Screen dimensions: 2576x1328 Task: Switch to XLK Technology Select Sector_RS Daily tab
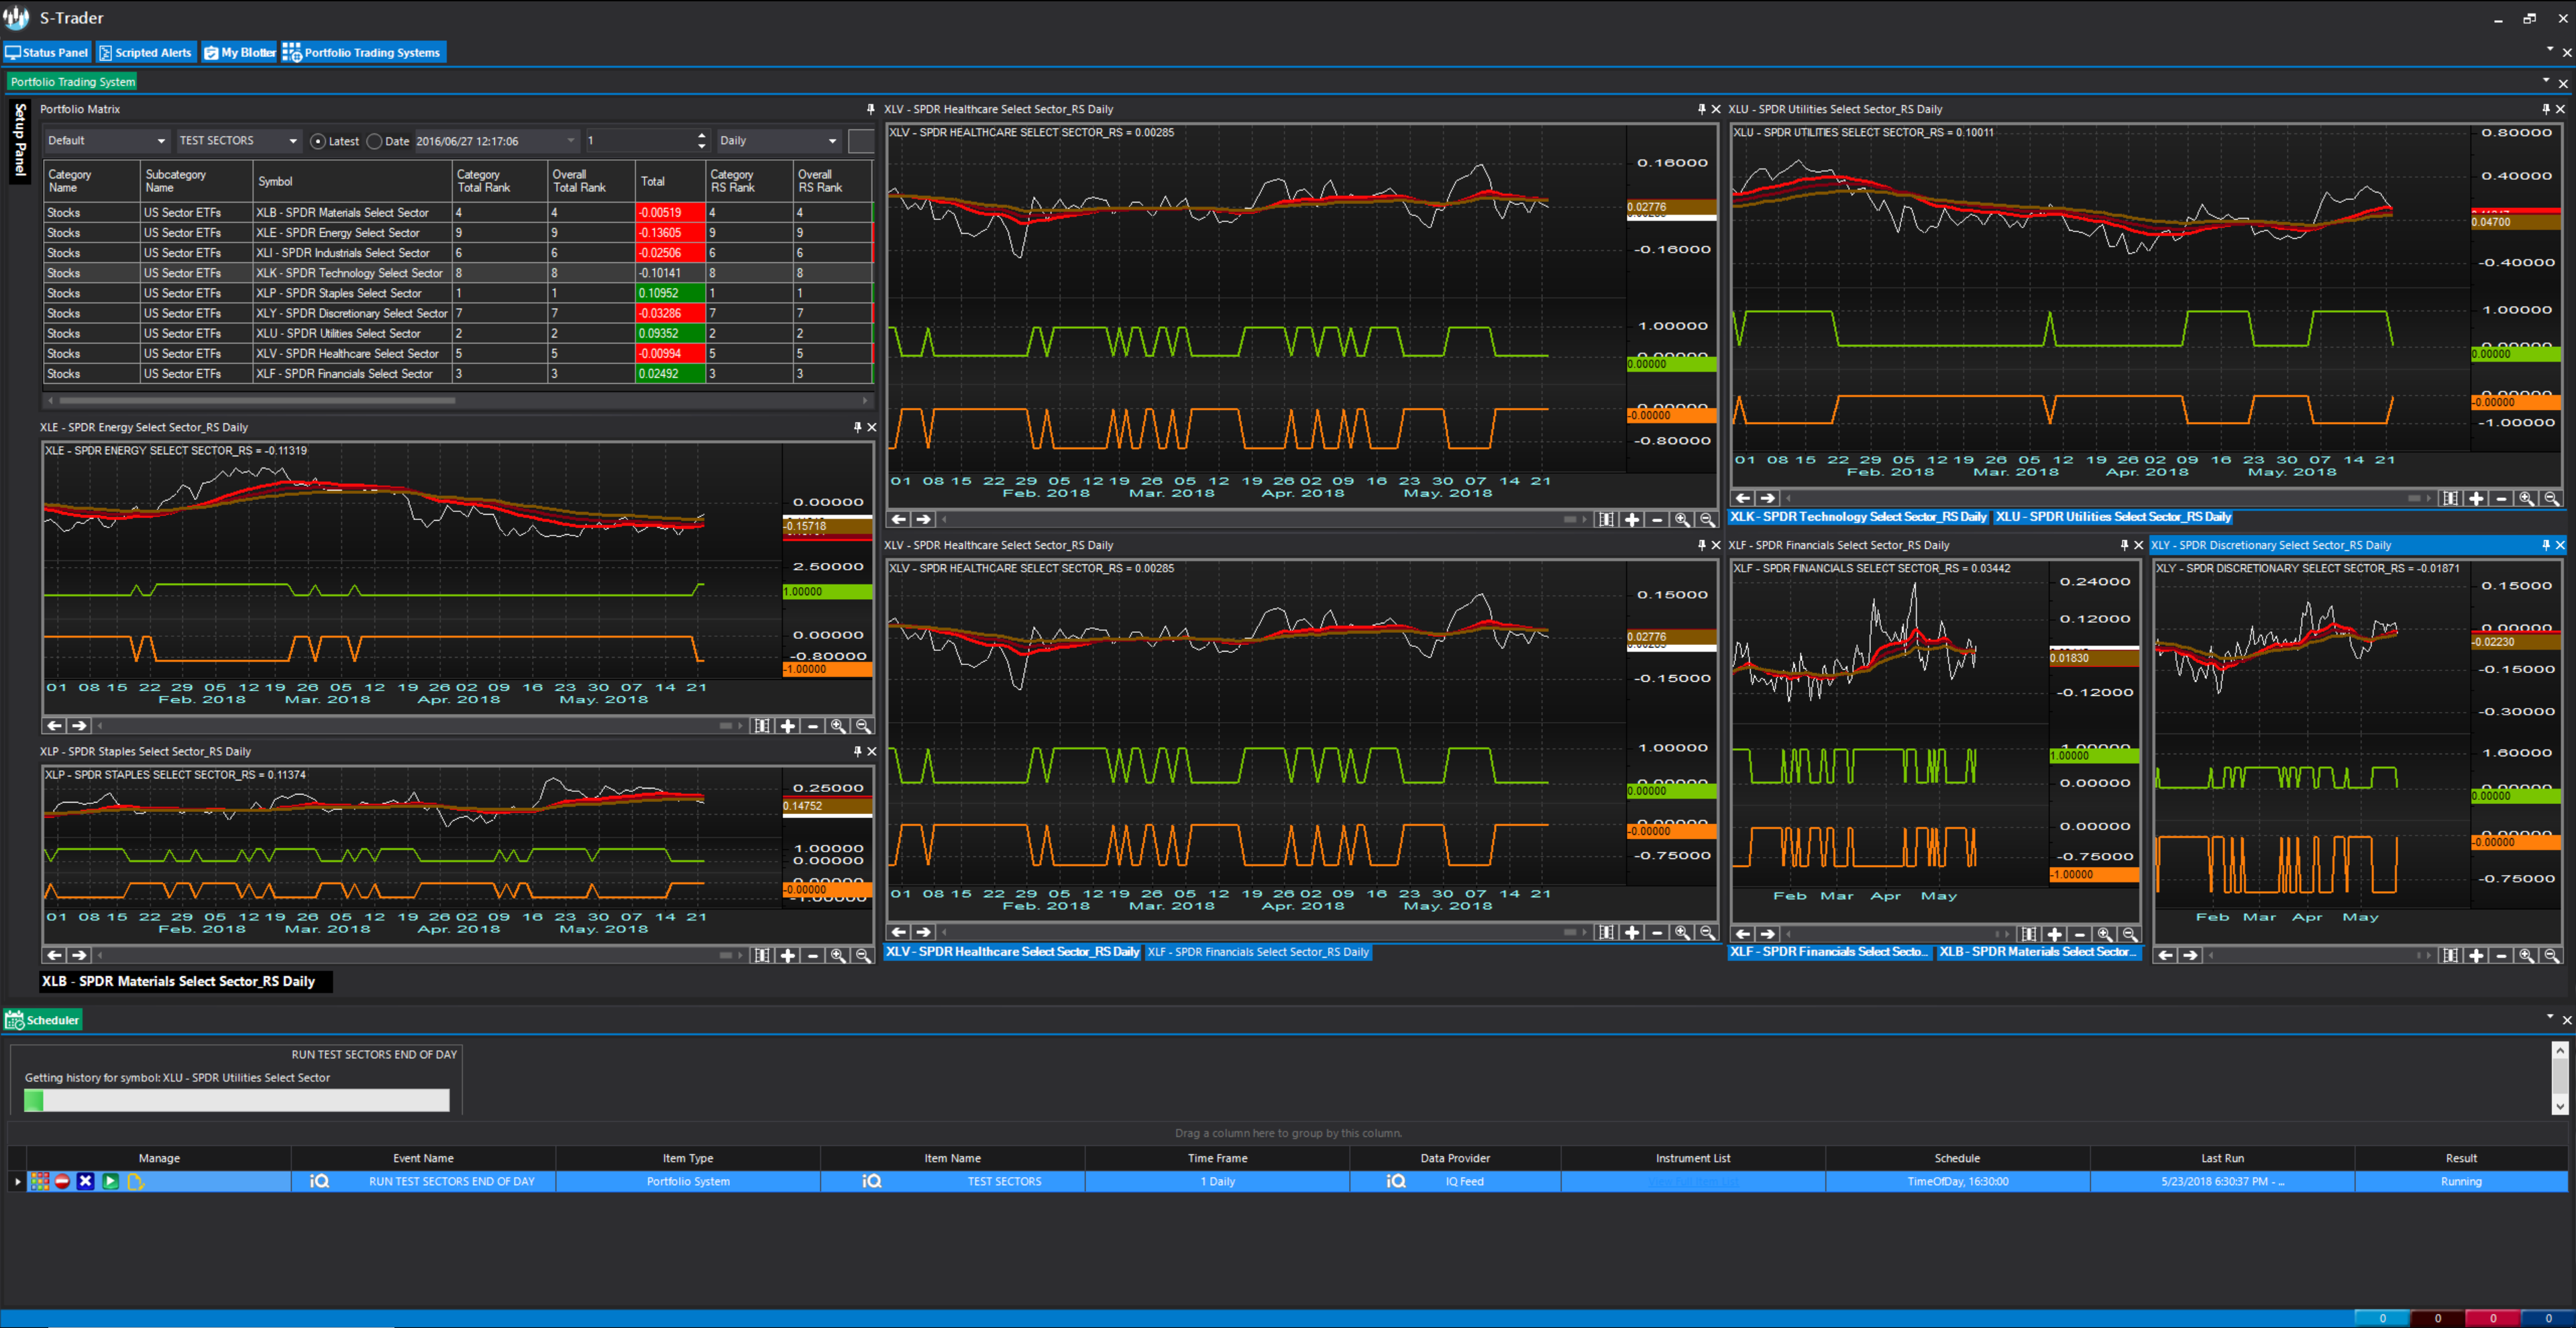pos(1858,517)
